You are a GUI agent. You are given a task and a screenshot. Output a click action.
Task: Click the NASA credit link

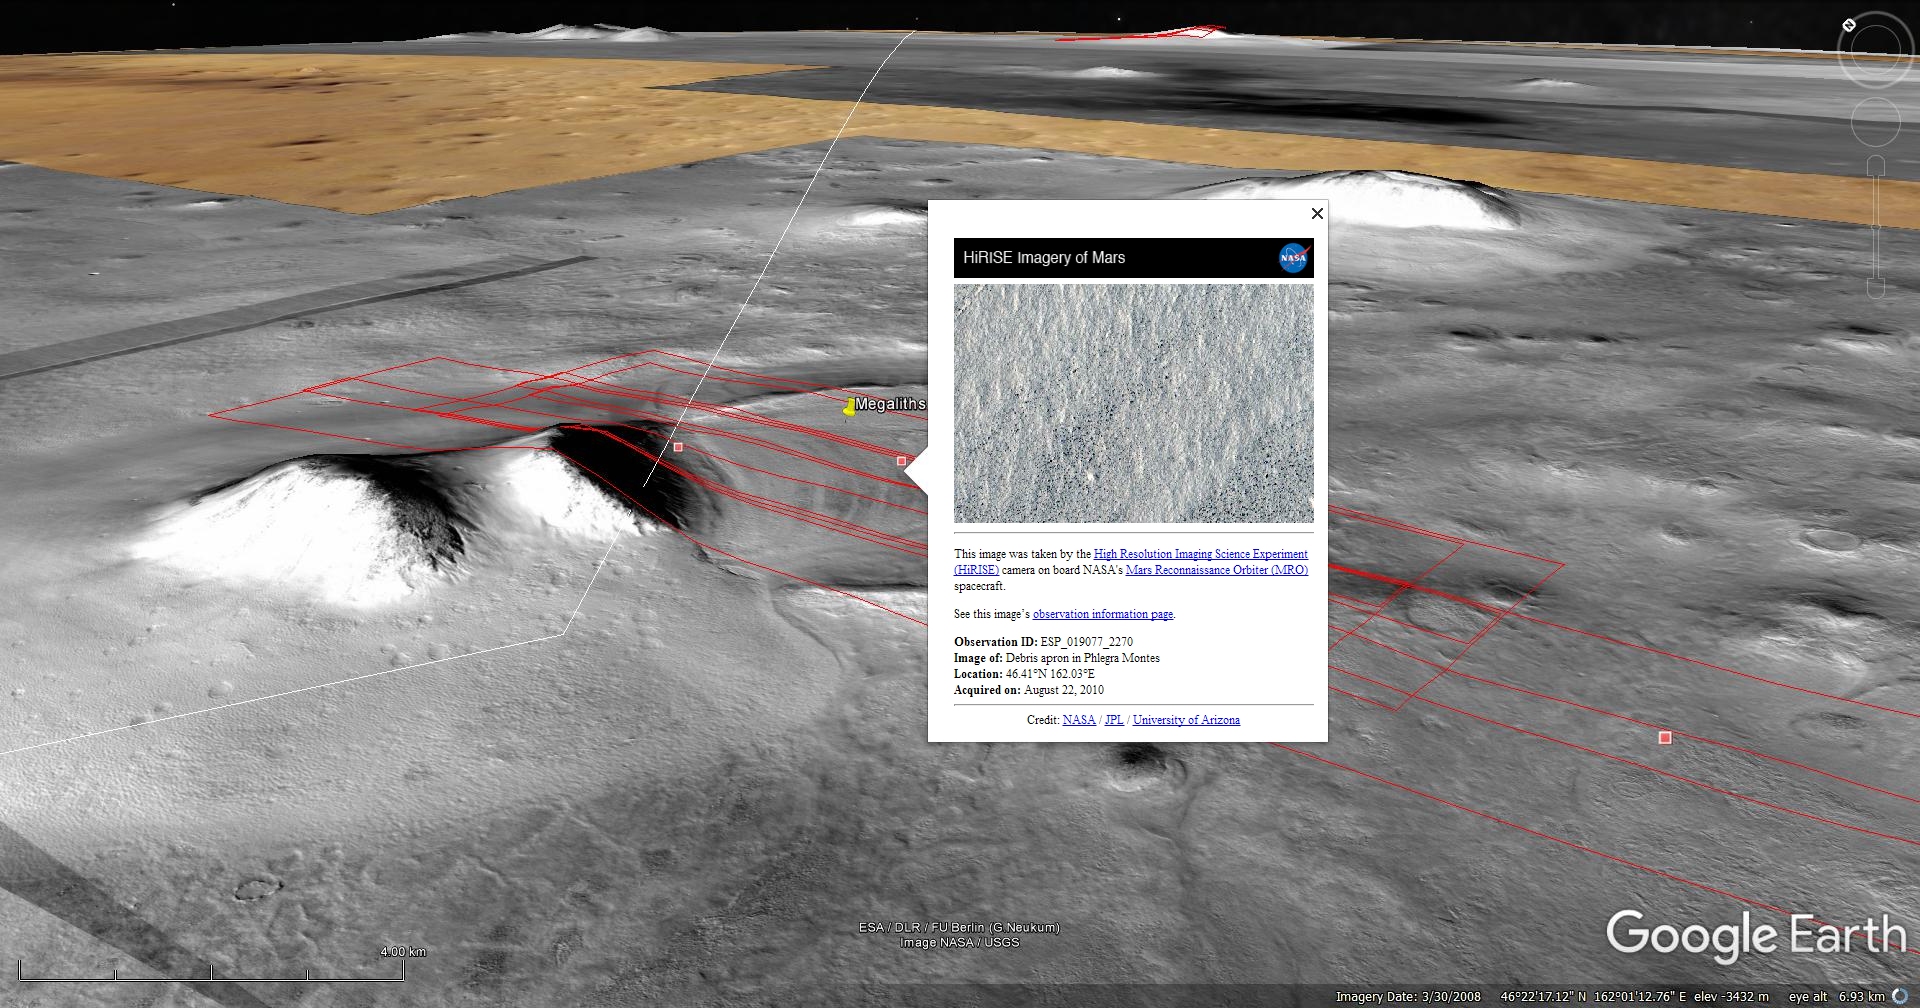[1079, 720]
